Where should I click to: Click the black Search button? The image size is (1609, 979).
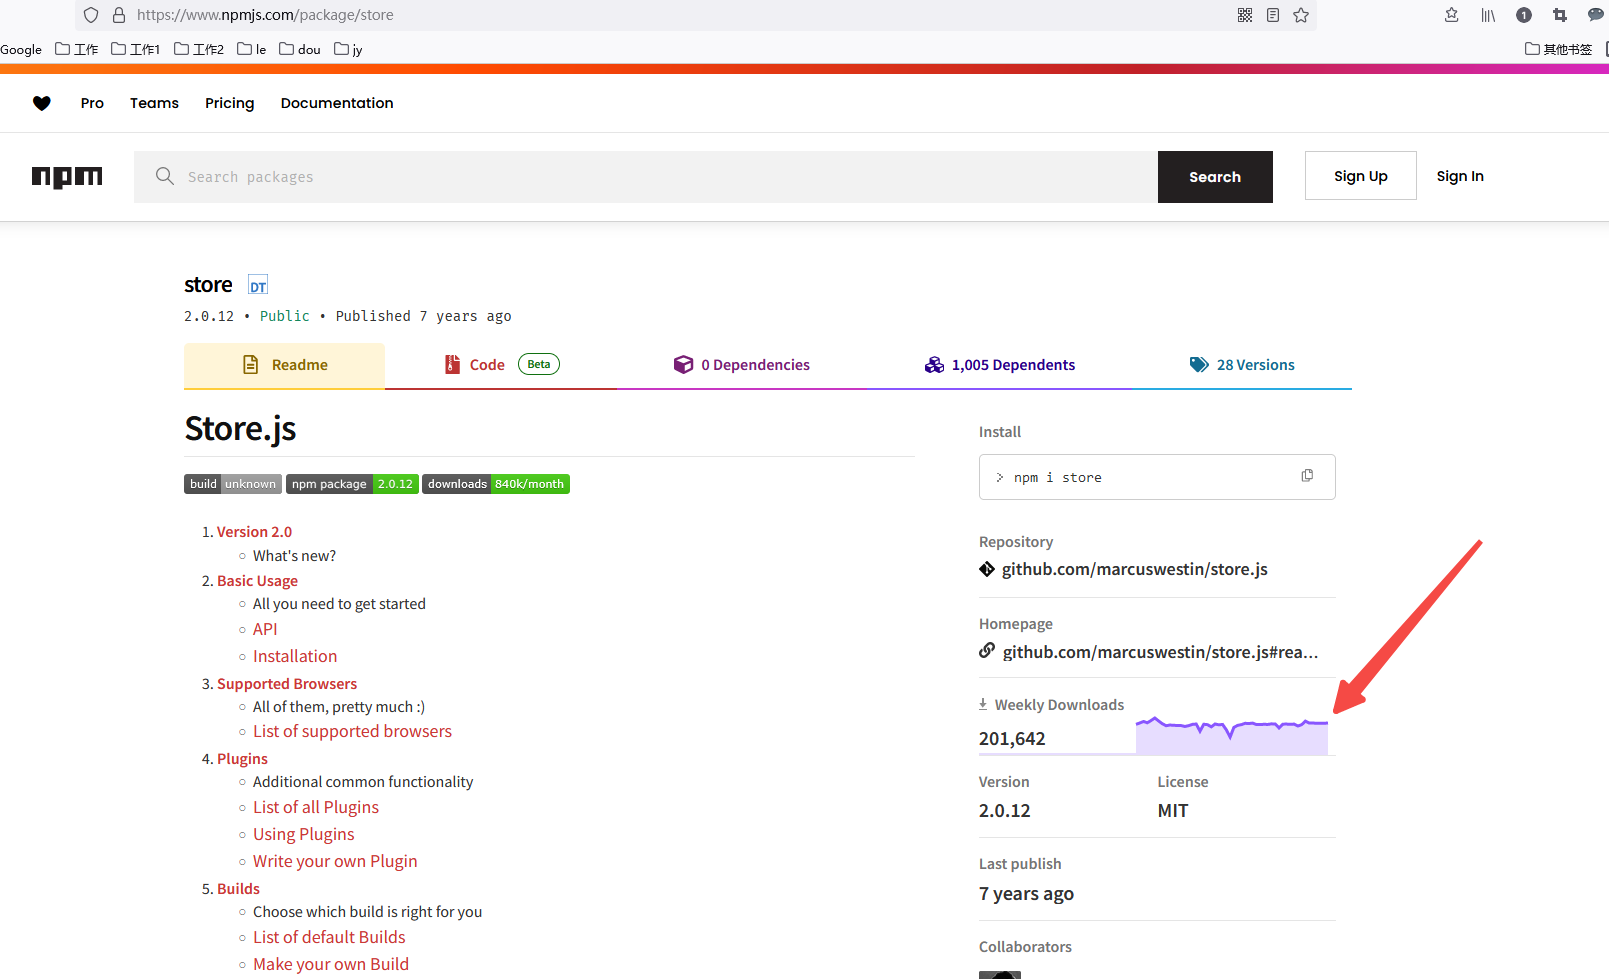pos(1215,177)
